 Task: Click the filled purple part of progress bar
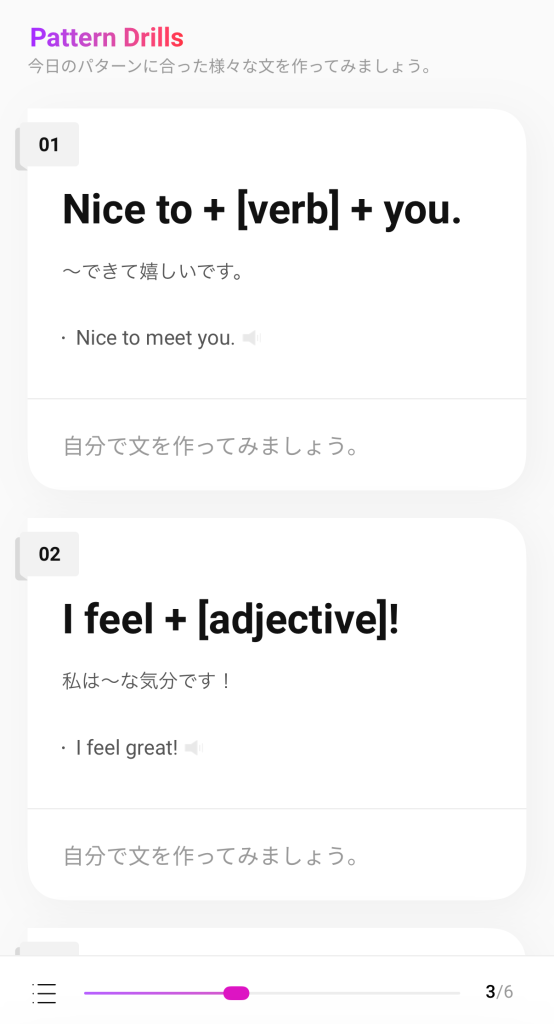(x=154, y=993)
